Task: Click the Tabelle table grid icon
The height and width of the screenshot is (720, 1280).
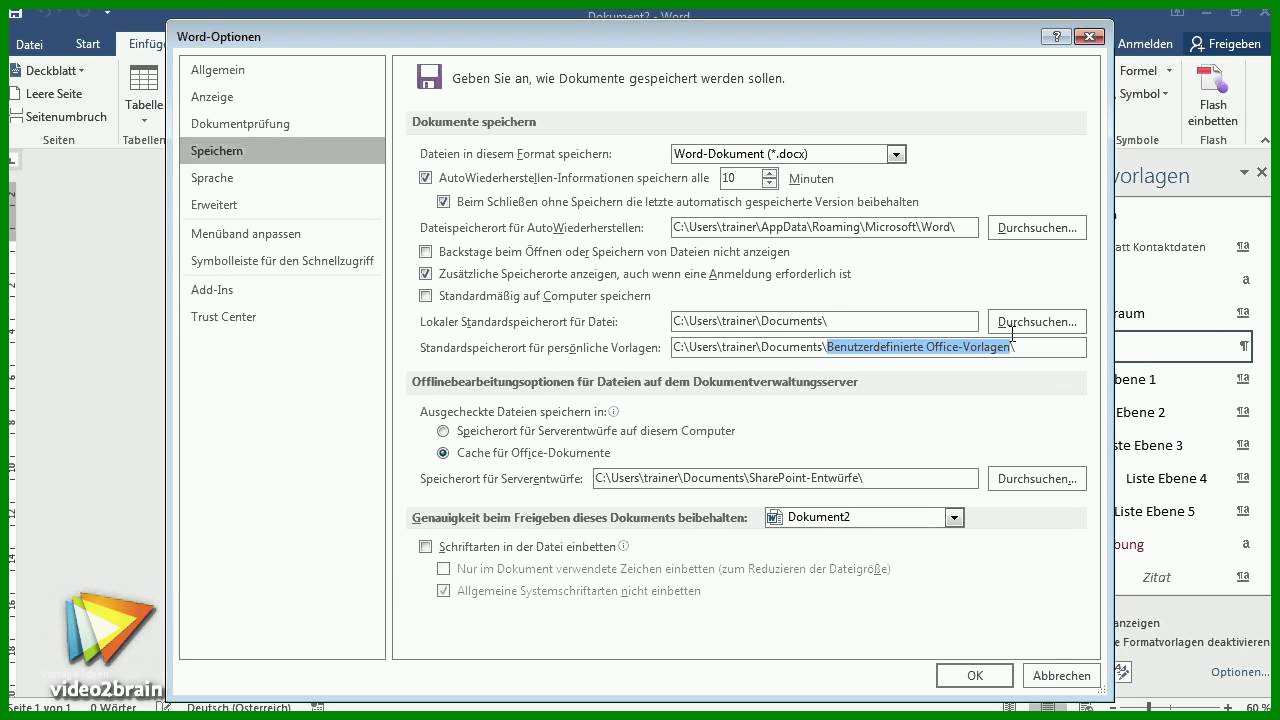Action: click(x=144, y=79)
